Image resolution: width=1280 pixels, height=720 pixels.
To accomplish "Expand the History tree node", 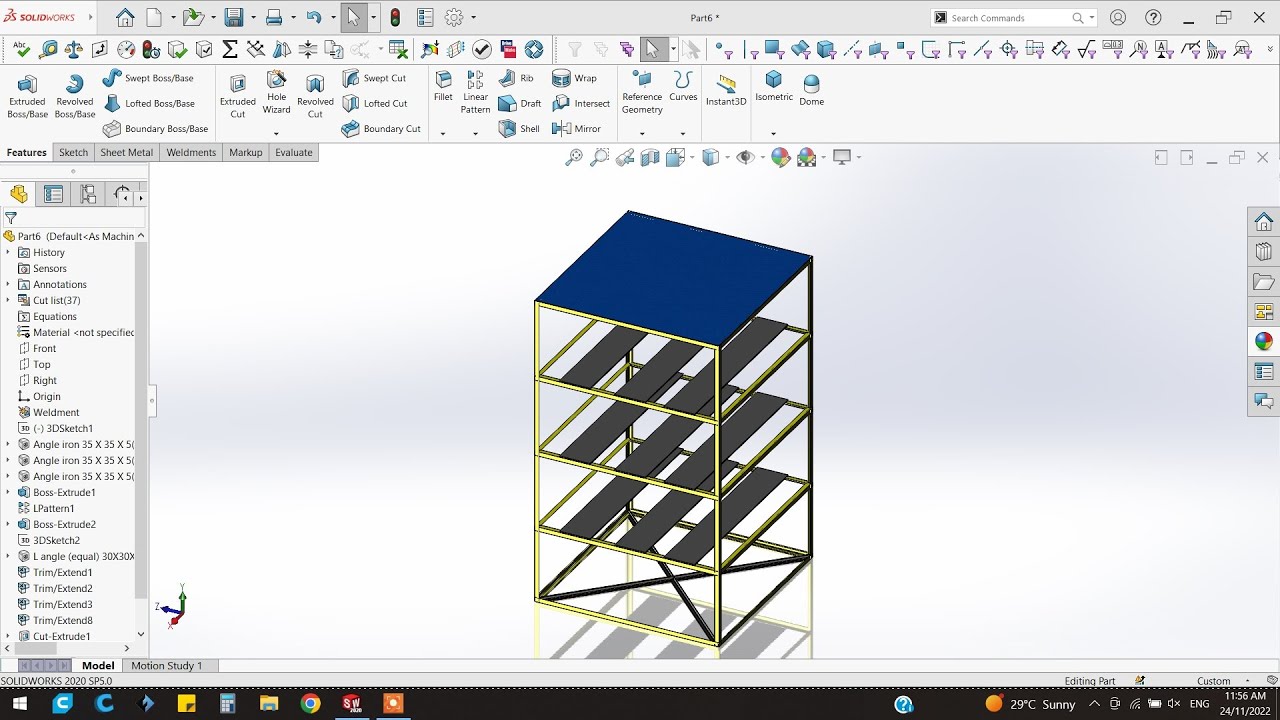I will click(8, 252).
